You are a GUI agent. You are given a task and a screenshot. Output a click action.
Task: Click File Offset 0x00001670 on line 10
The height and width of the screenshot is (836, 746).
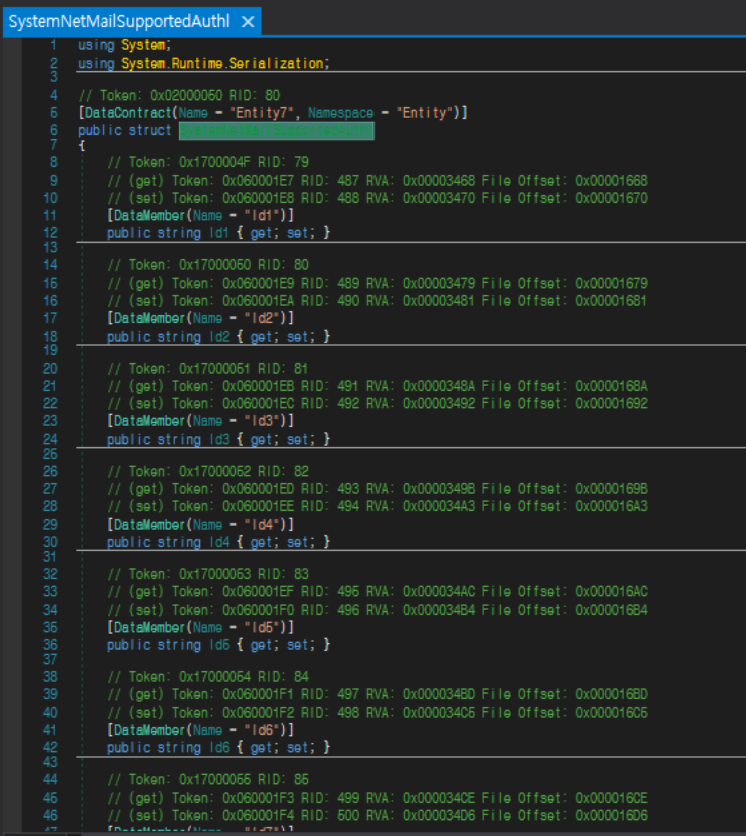coord(611,198)
